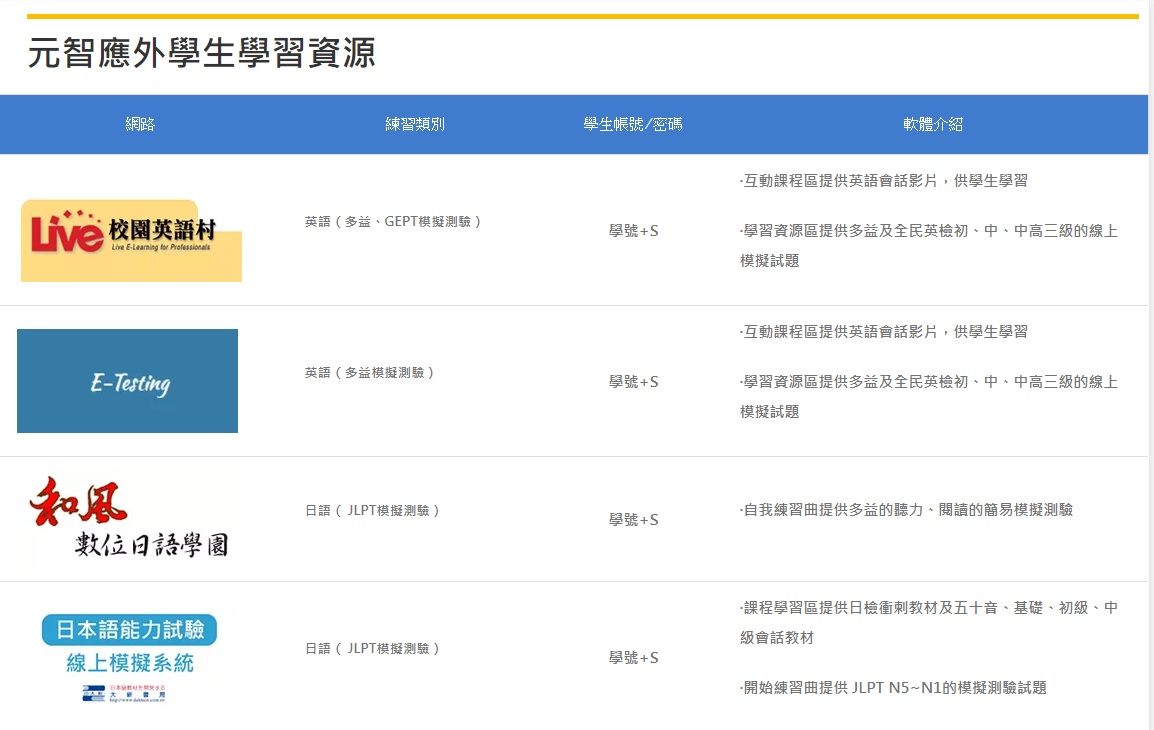
Task: Click the 軟體介紹 column header
Action: point(932,125)
